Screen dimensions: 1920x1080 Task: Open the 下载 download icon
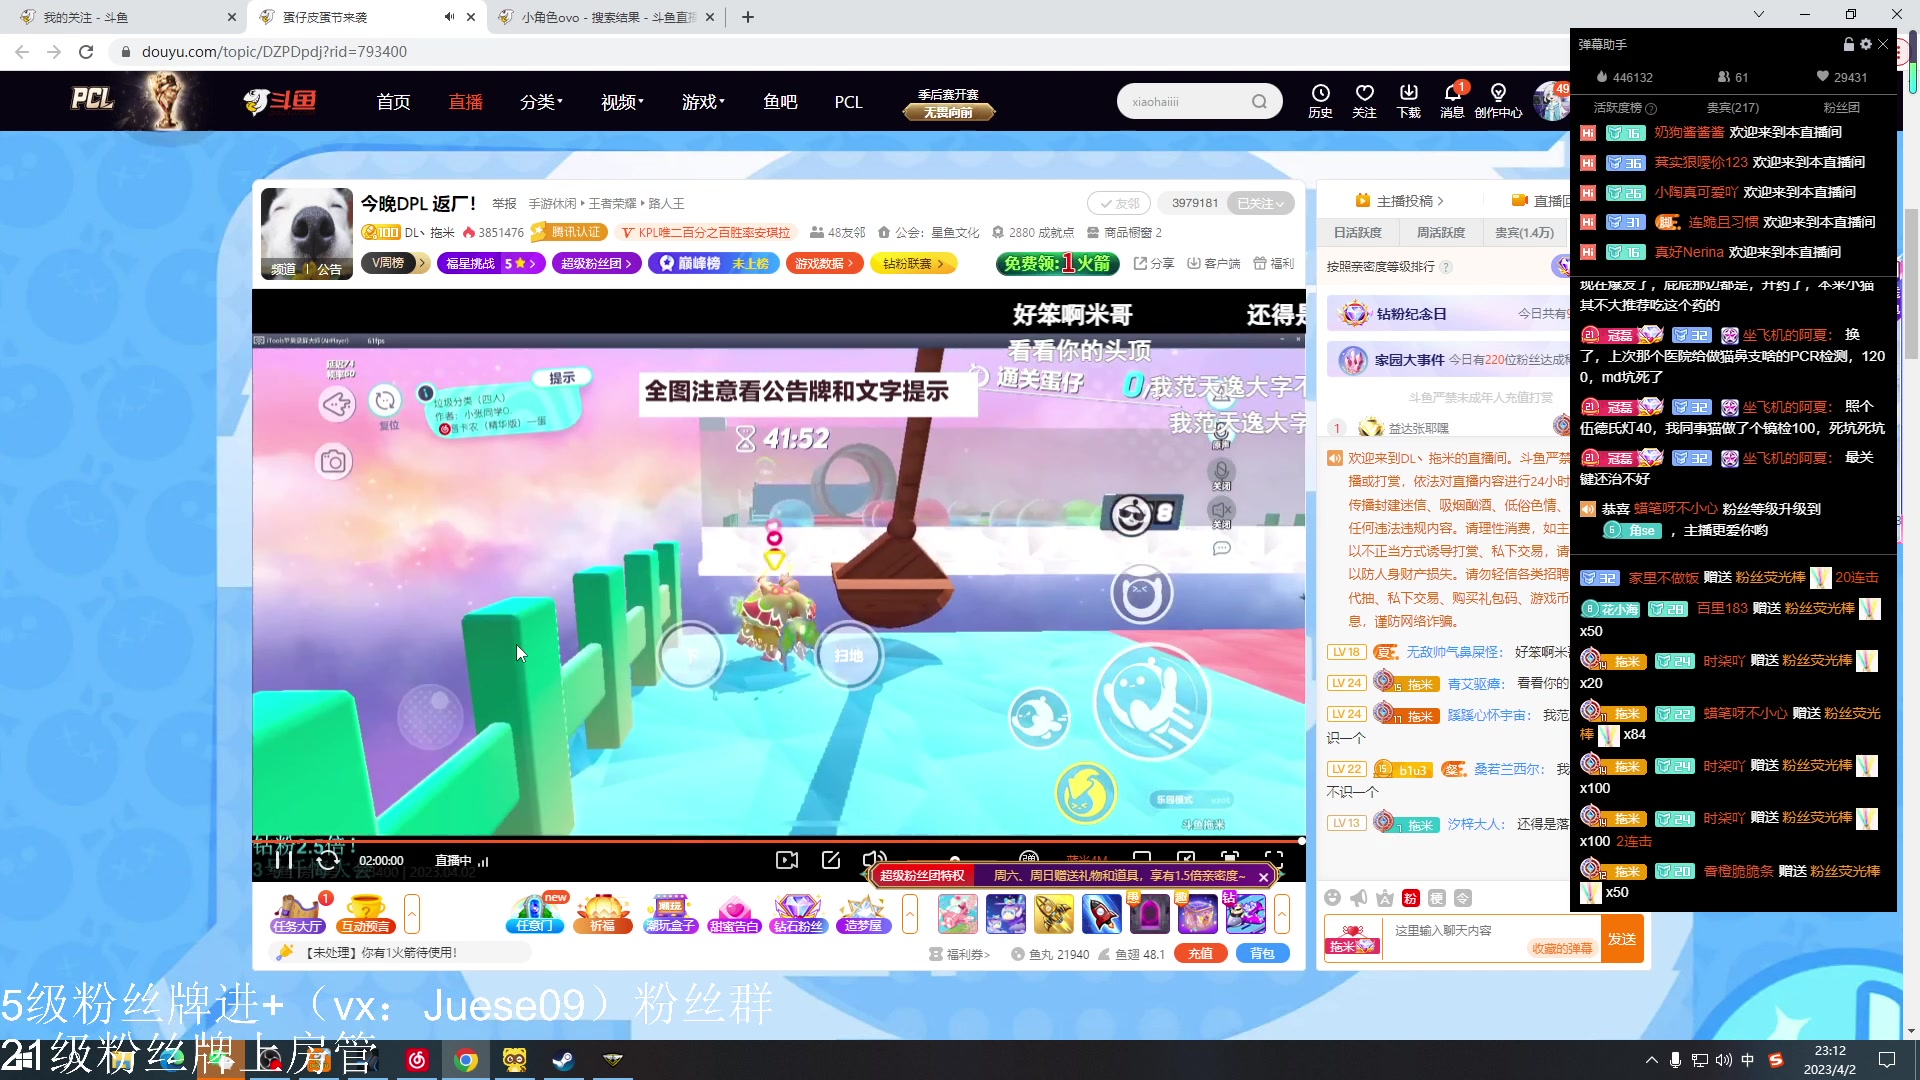click(1409, 101)
